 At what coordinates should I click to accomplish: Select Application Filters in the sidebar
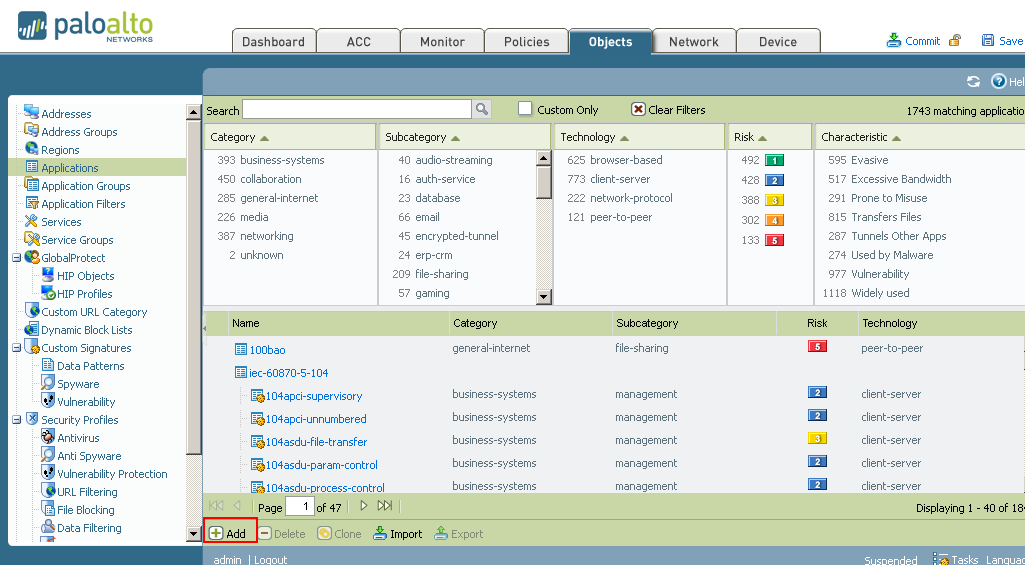pos(83,204)
